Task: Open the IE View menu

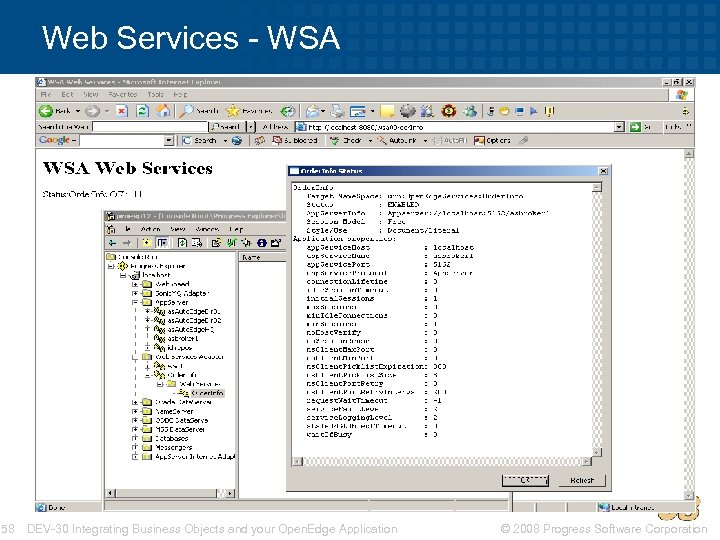Action: [91, 94]
